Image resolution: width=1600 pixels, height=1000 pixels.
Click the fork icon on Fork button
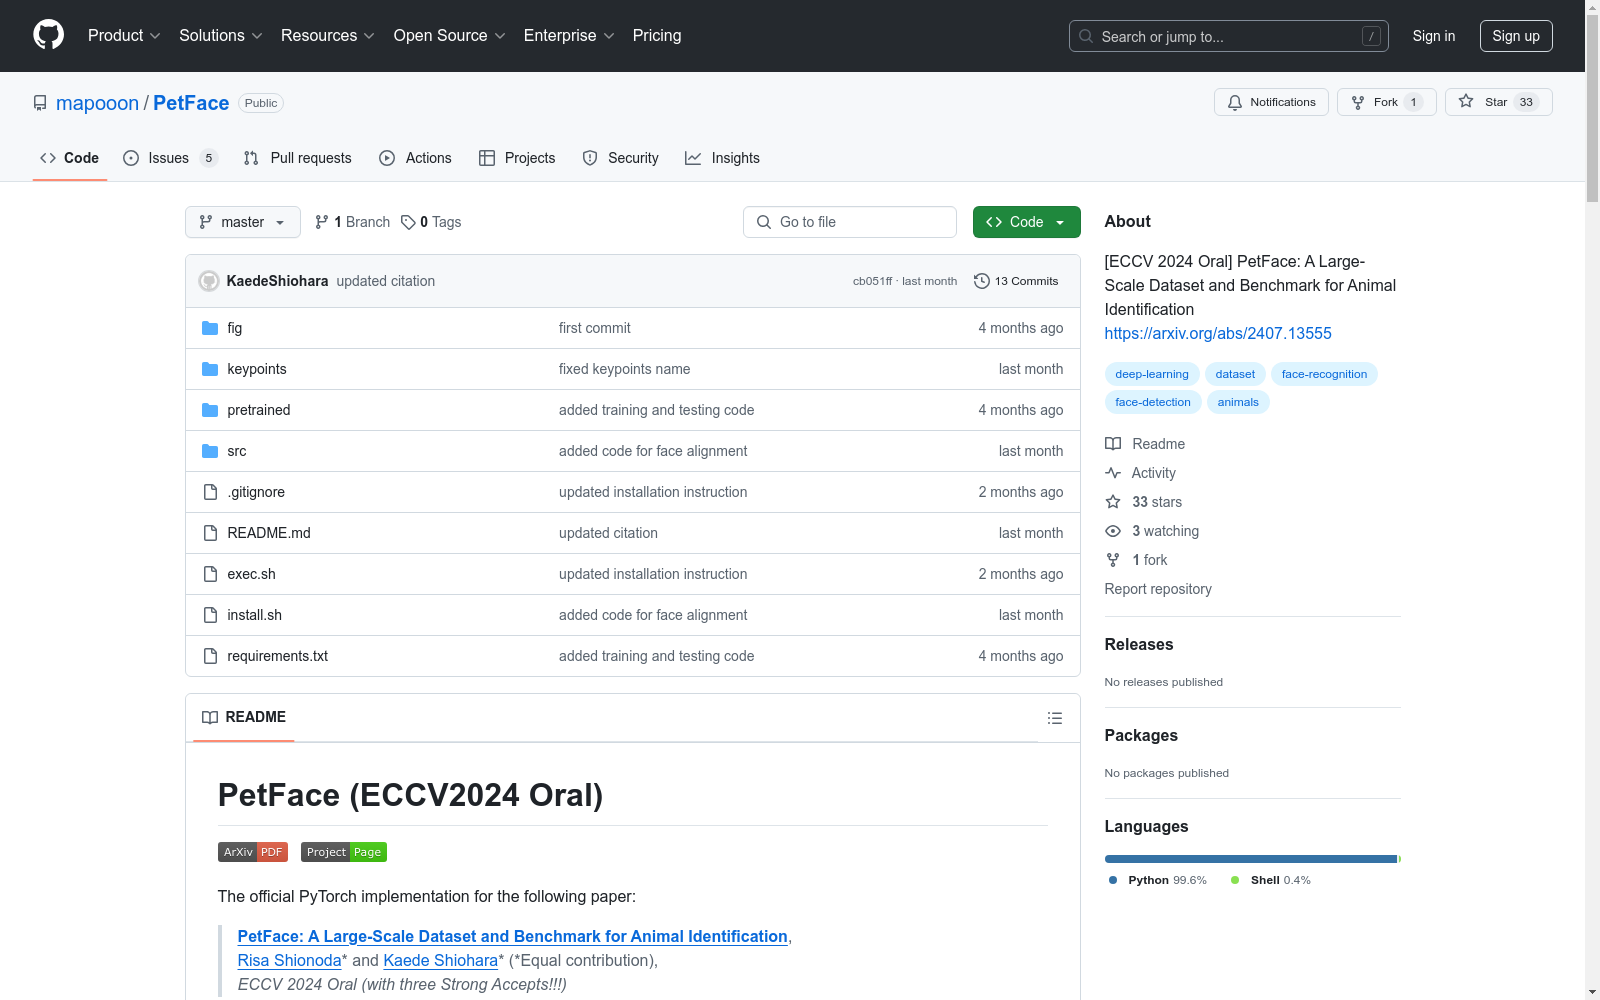(x=1358, y=102)
